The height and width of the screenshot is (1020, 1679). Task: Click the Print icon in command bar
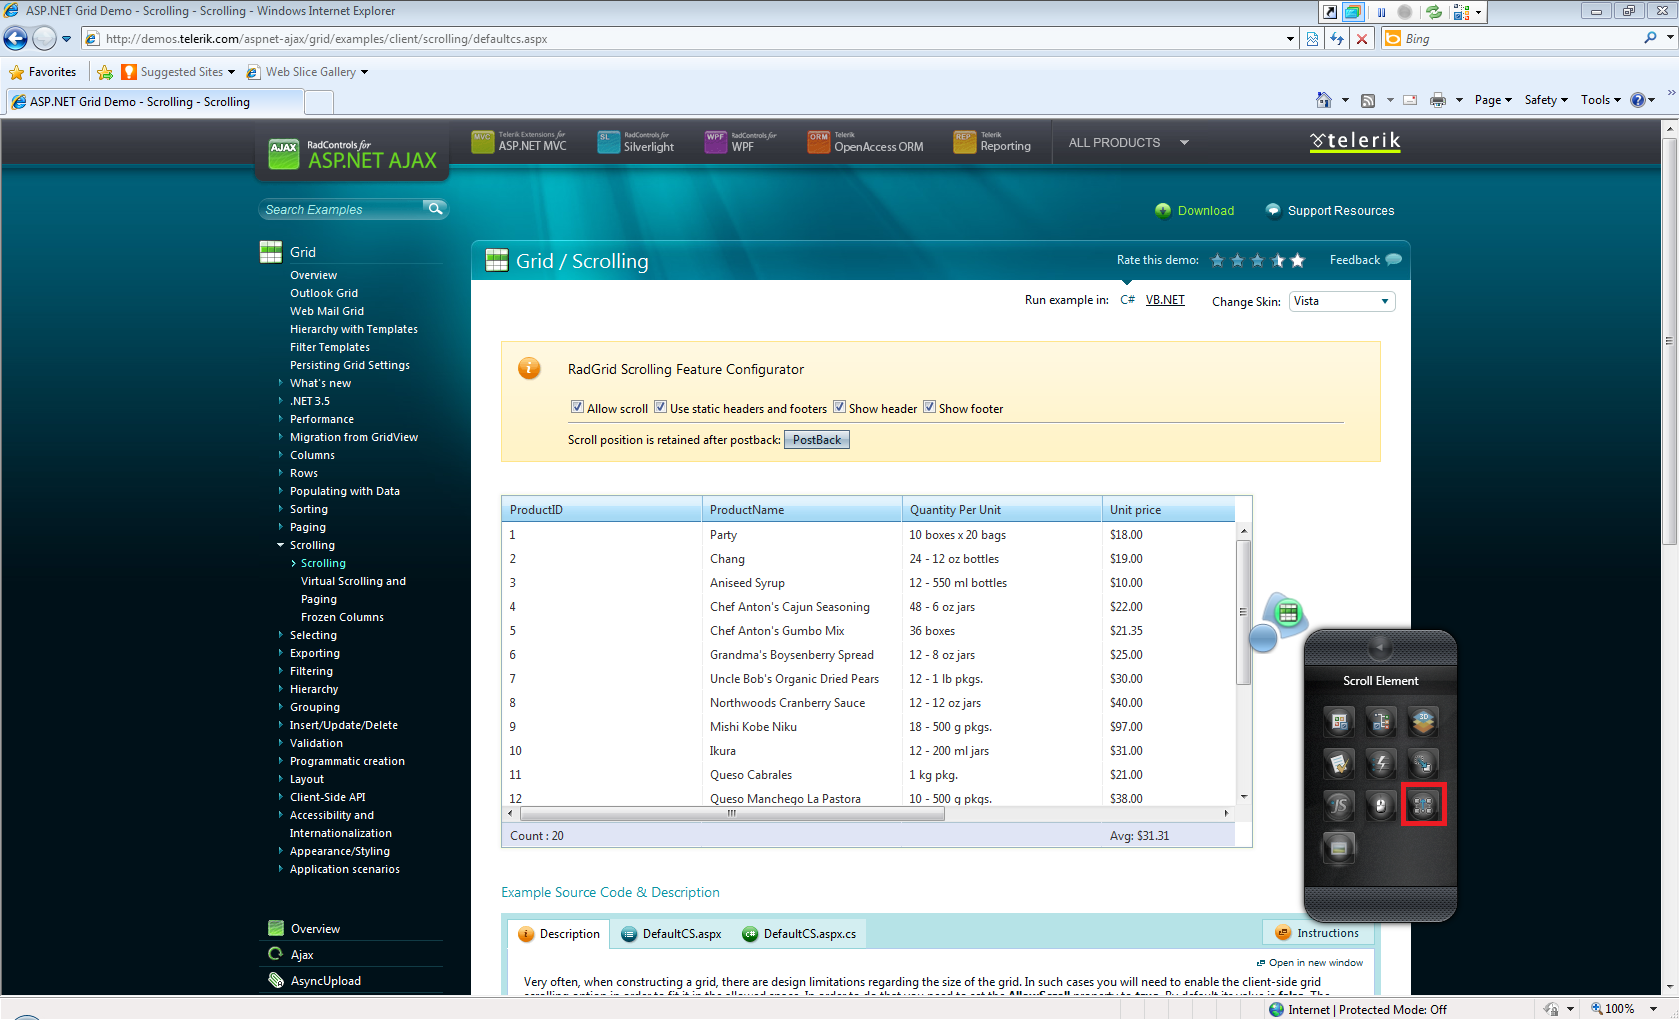click(1438, 100)
